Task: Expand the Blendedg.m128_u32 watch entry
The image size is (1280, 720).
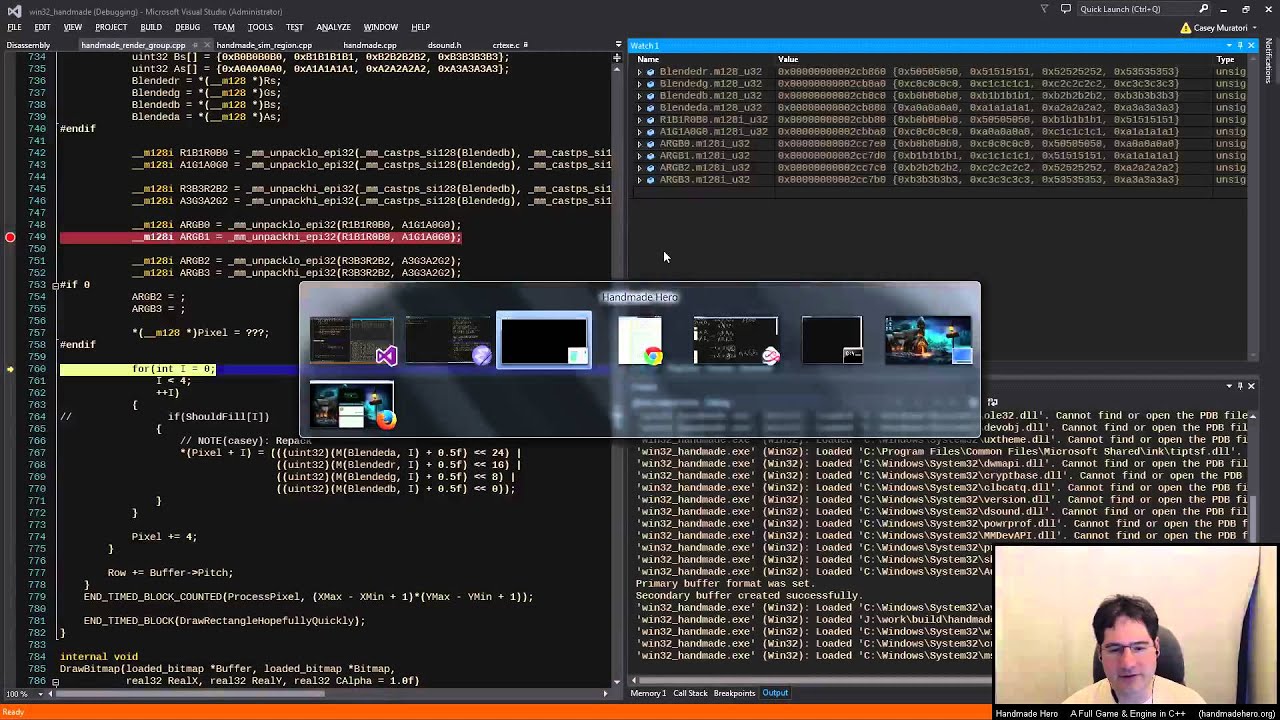Action: pyautogui.click(x=640, y=84)
